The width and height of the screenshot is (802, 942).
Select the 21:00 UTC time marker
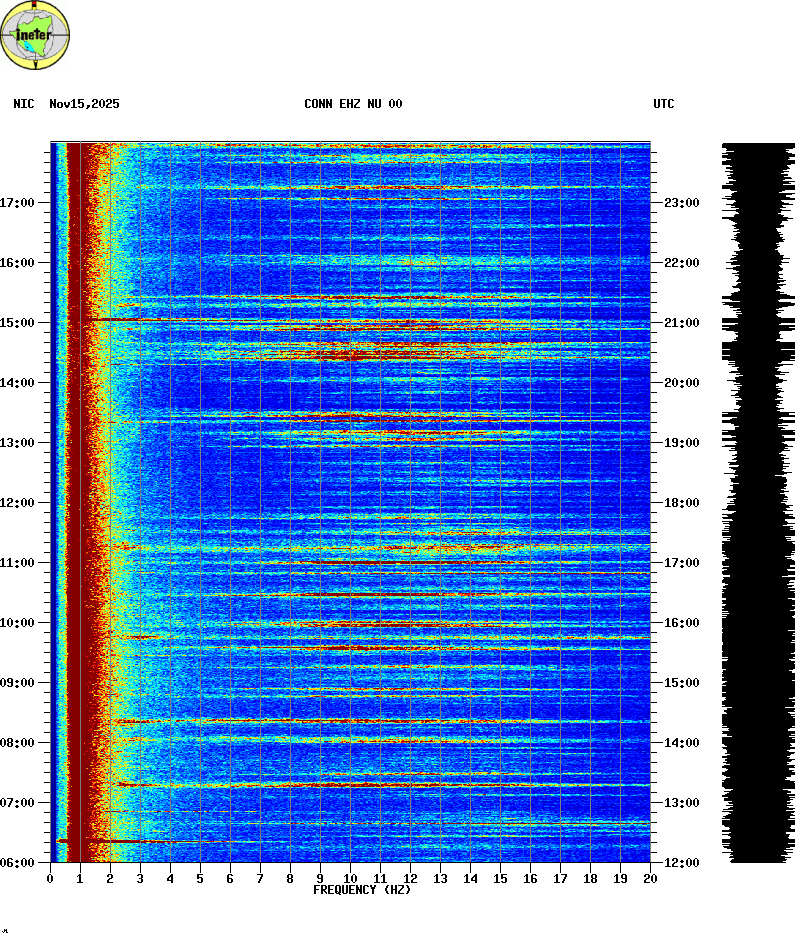pos(681,323)
